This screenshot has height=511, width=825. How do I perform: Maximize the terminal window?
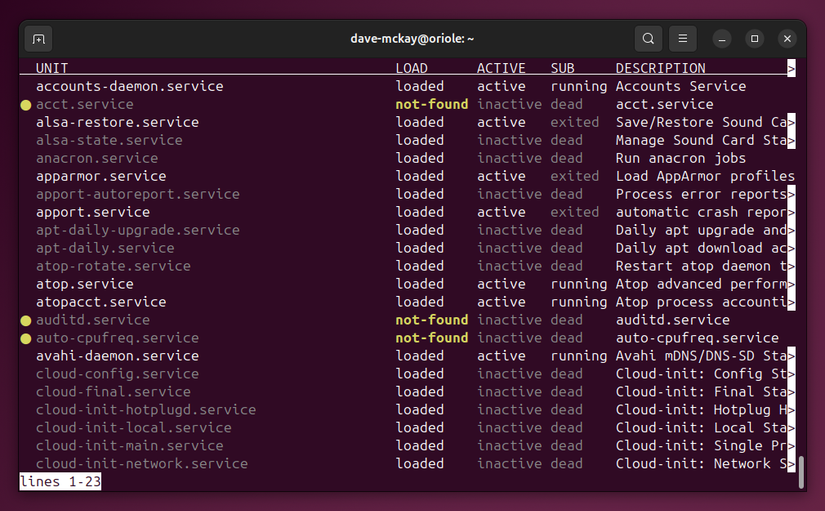tap(755, 39)
